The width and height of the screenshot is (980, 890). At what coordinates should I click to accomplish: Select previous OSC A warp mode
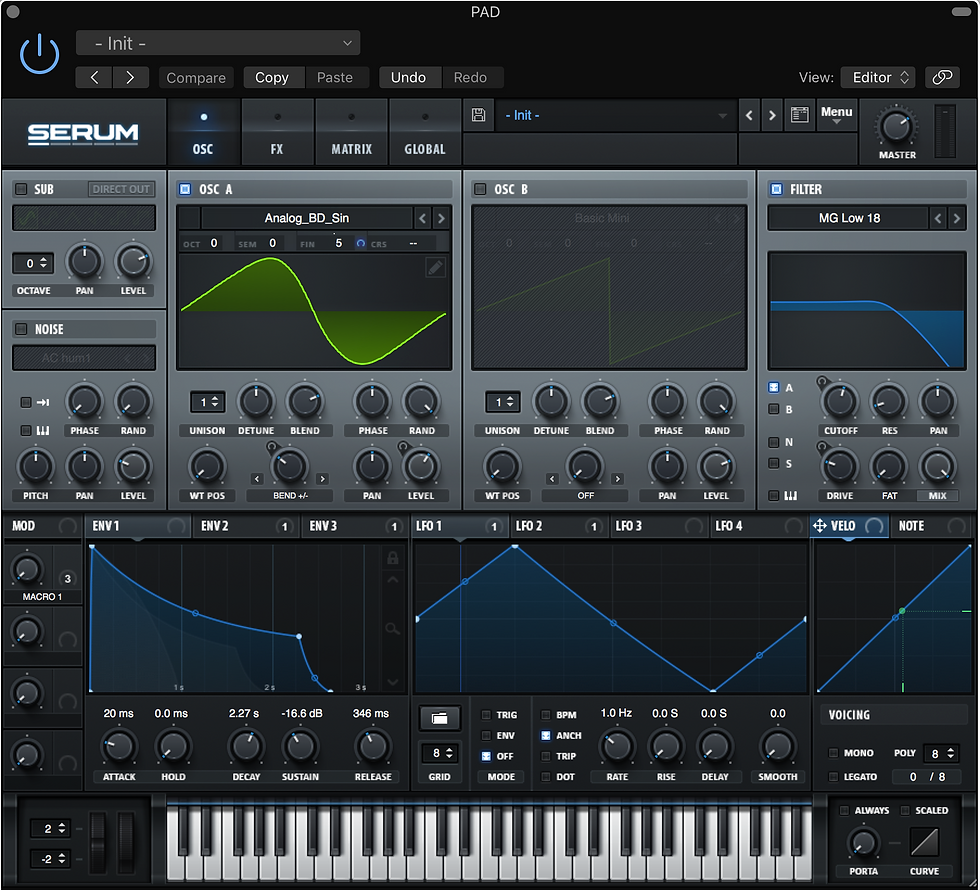[x=257, y=479]
